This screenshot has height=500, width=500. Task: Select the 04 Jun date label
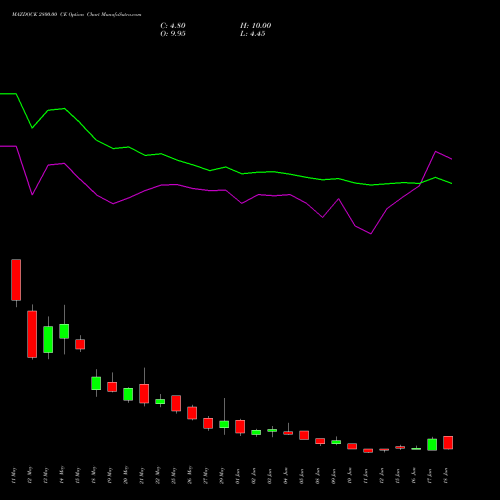pyautogui.click(x=286, y=476)
